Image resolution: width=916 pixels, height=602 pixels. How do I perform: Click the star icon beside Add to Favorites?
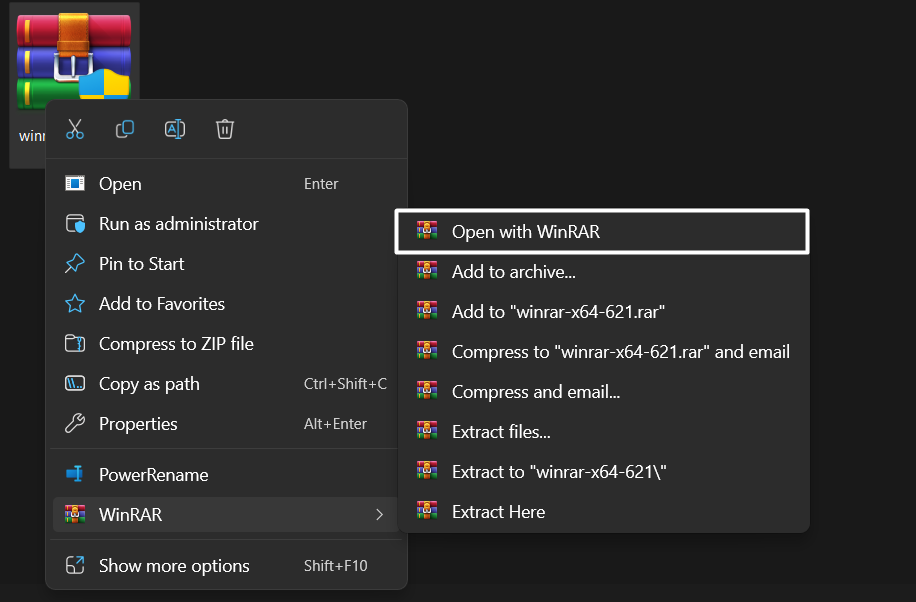[74, 303]
